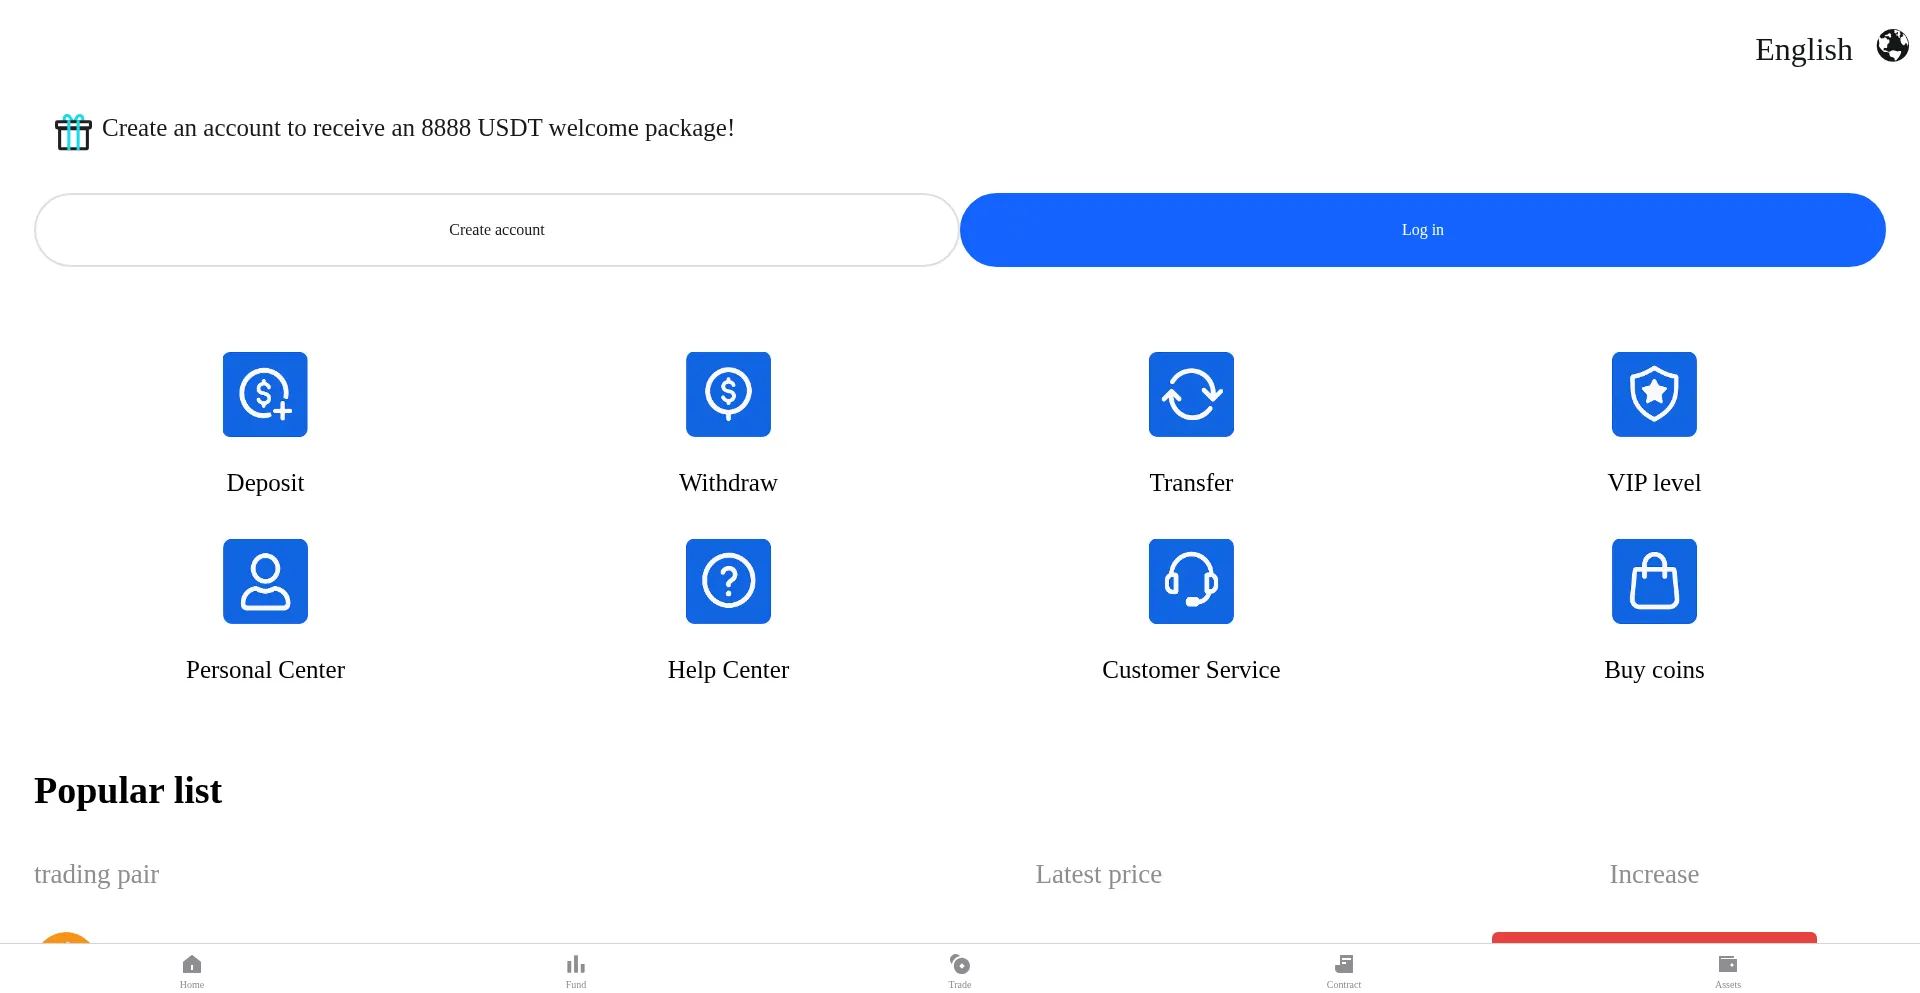Click the Withdraw dollar icon
The image size is (1920, 993).
coord(728,394)
